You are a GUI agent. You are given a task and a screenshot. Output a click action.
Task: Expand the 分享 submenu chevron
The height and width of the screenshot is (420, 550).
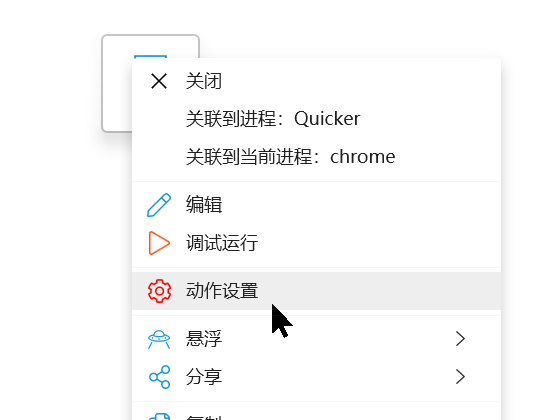[460, 377]
